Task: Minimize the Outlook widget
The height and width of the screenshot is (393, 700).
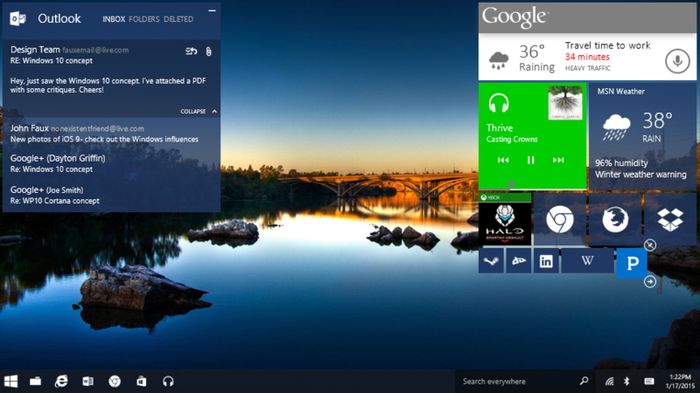Action: tap(212, 11)
